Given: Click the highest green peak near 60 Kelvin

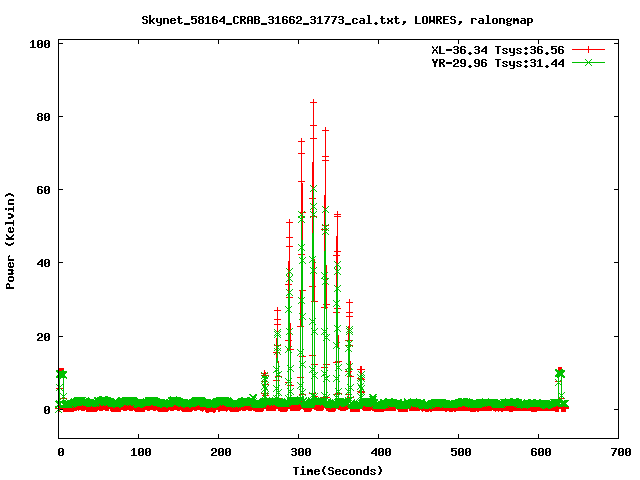Looking at the screenshot, I should [313, 189].
